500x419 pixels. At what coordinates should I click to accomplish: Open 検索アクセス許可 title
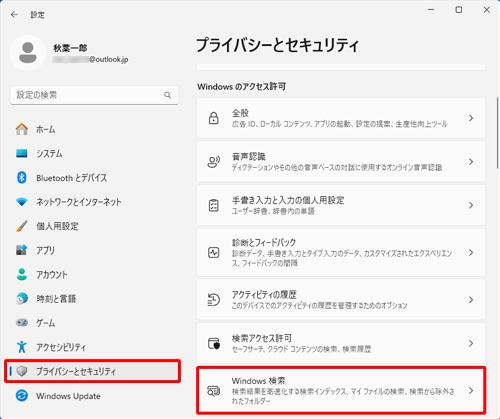(x=262, y=338)
